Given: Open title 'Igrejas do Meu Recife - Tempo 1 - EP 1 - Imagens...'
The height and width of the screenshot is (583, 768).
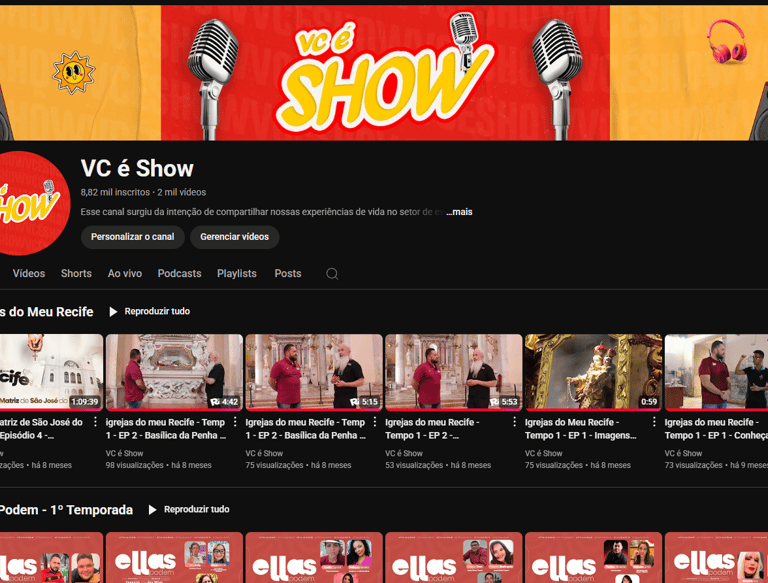Looking at the screenshot, I should [x=580, y=429].
